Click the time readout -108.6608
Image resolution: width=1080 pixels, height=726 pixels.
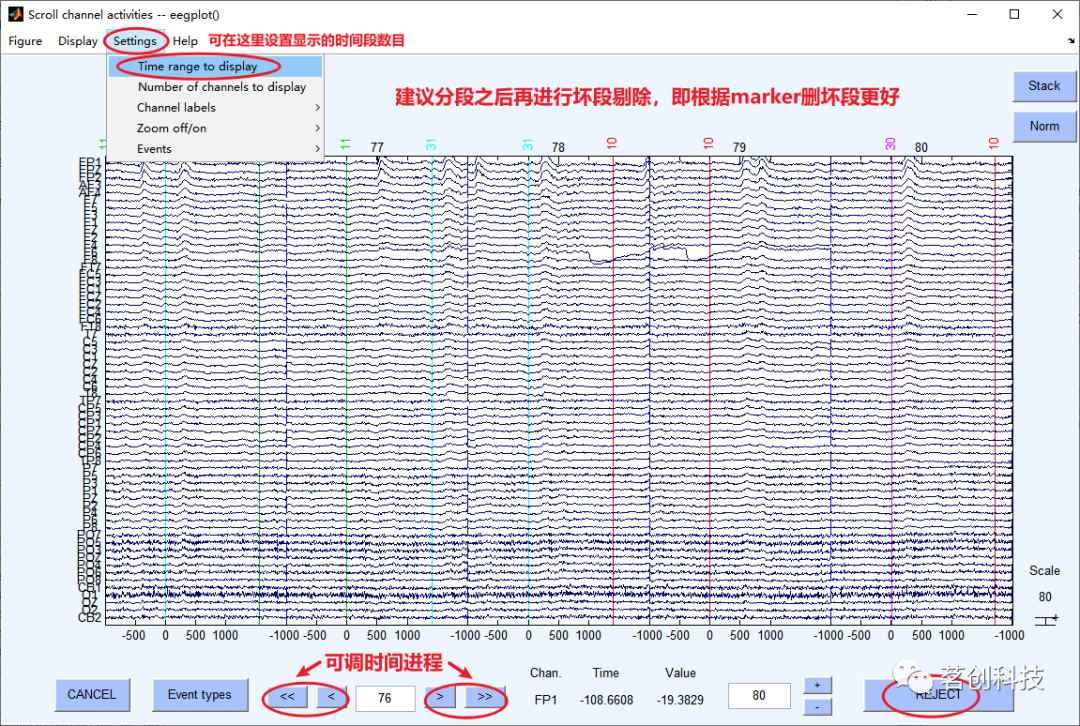[606, 700]
